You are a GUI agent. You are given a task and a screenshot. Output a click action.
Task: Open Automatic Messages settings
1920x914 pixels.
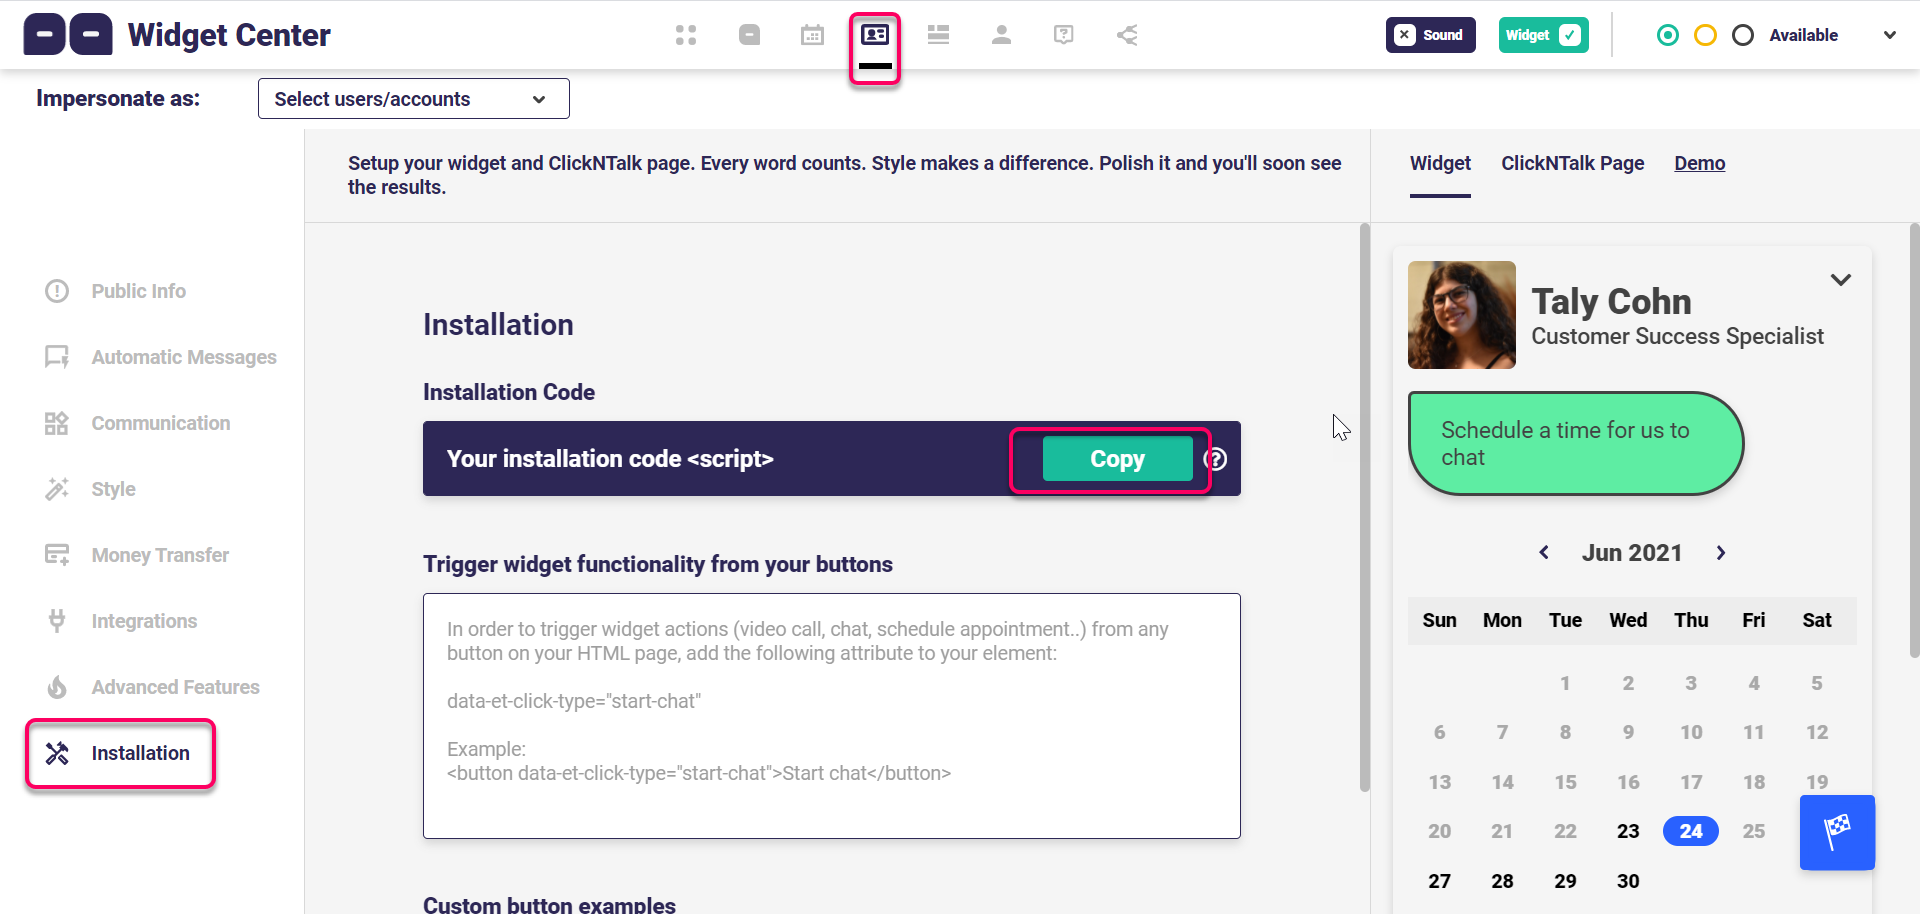click(x=160, y=357)
